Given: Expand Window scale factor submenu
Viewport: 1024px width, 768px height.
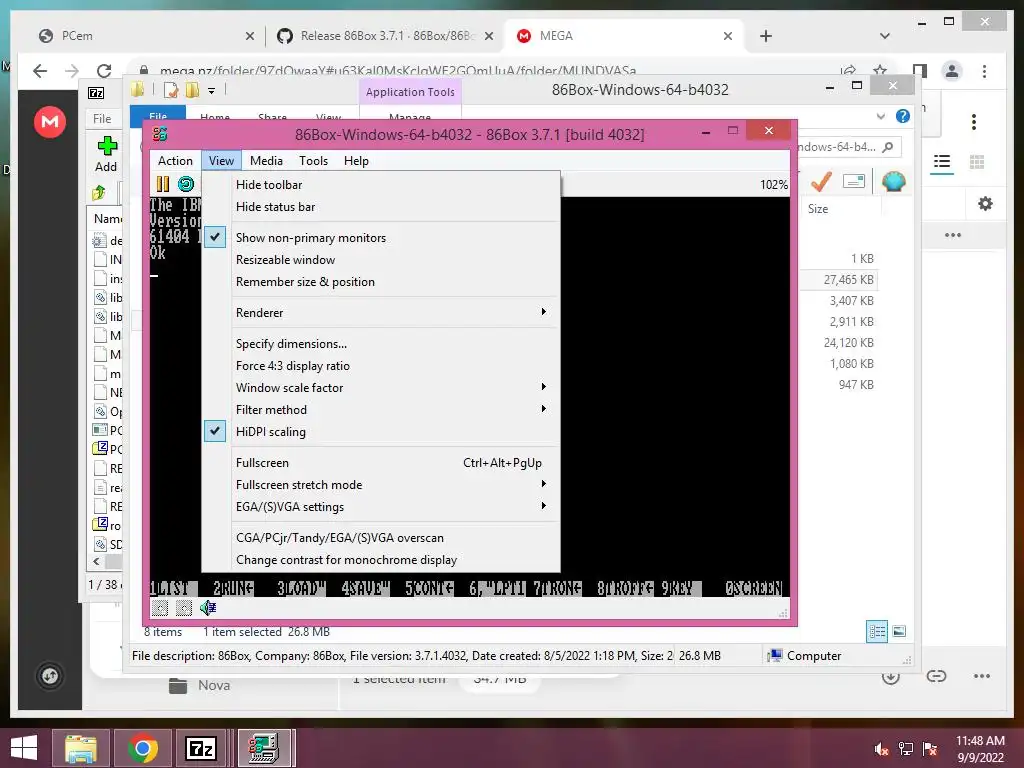Looking at the screenshot, I should coord(381,388).
